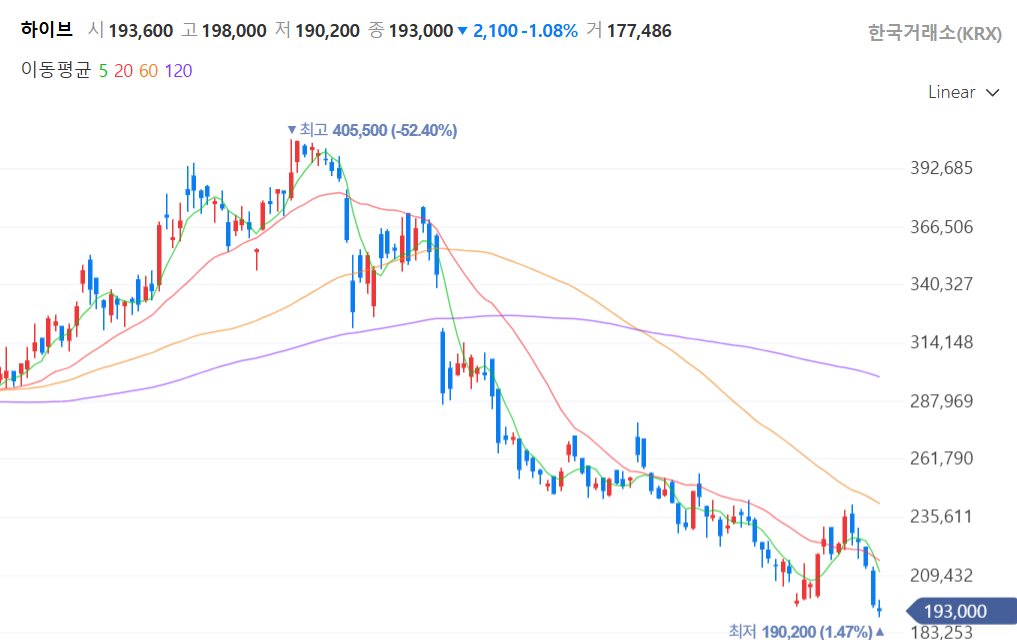Open the Linear scale dropdown
Viewport: 1017px width, 640px height.
pyautogui.click(x=963, y=93)
